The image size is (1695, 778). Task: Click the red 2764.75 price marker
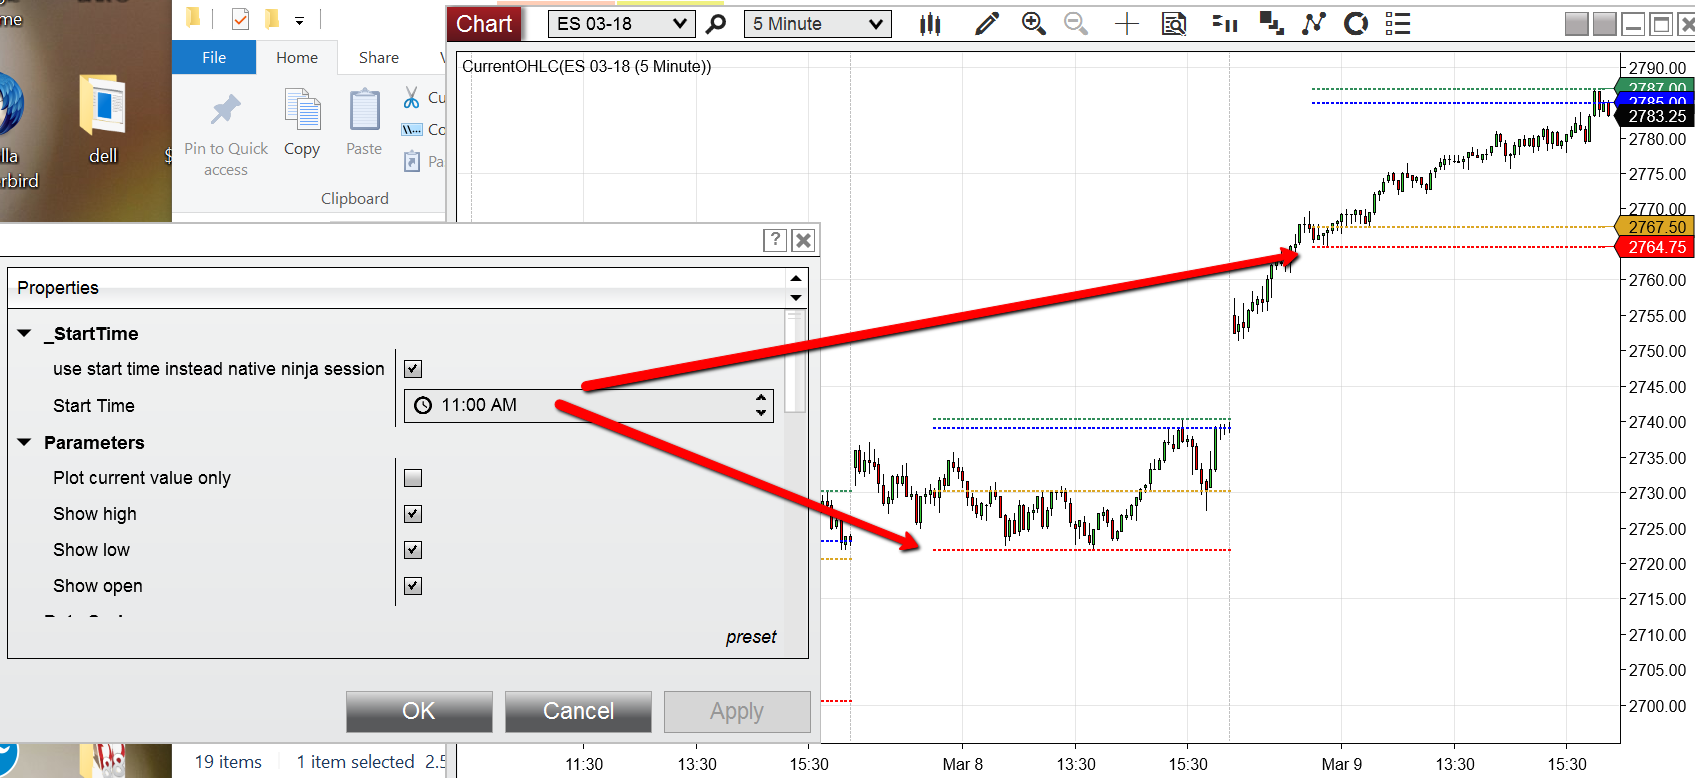(1656, 247)
